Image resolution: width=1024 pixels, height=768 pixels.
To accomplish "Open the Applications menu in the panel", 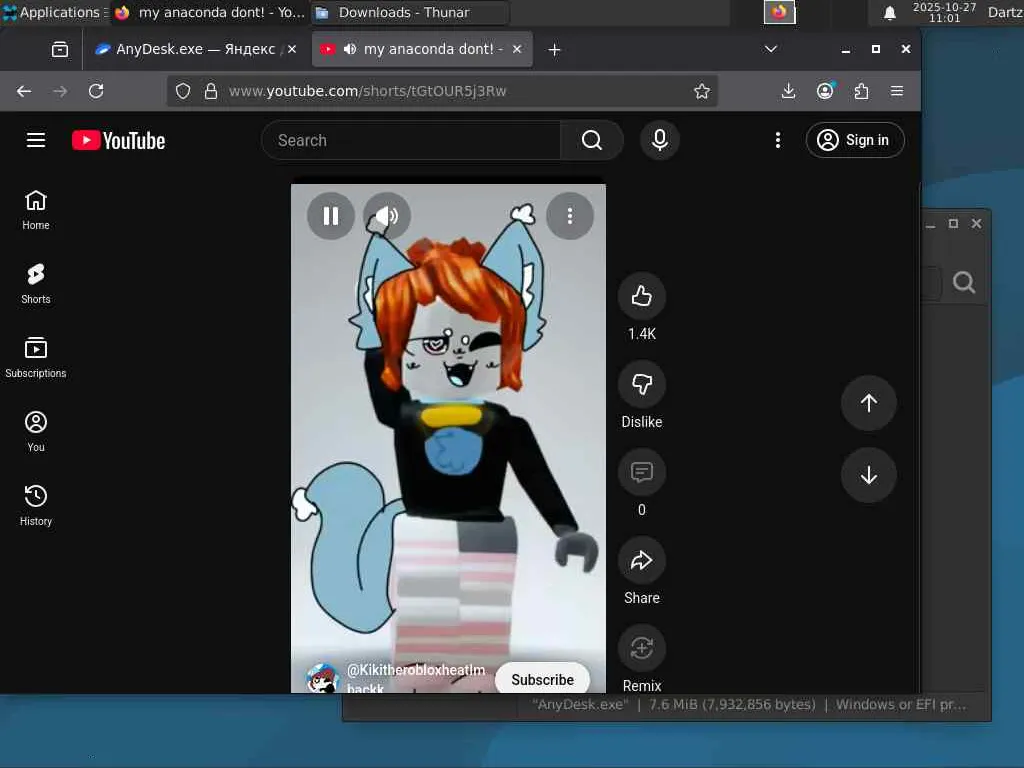I will point(55,12).
